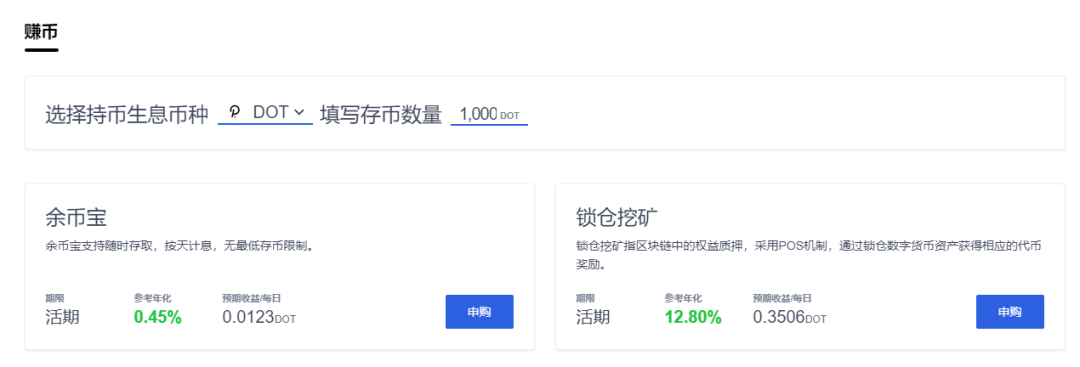Click the 填写存币数量 label

381,114
